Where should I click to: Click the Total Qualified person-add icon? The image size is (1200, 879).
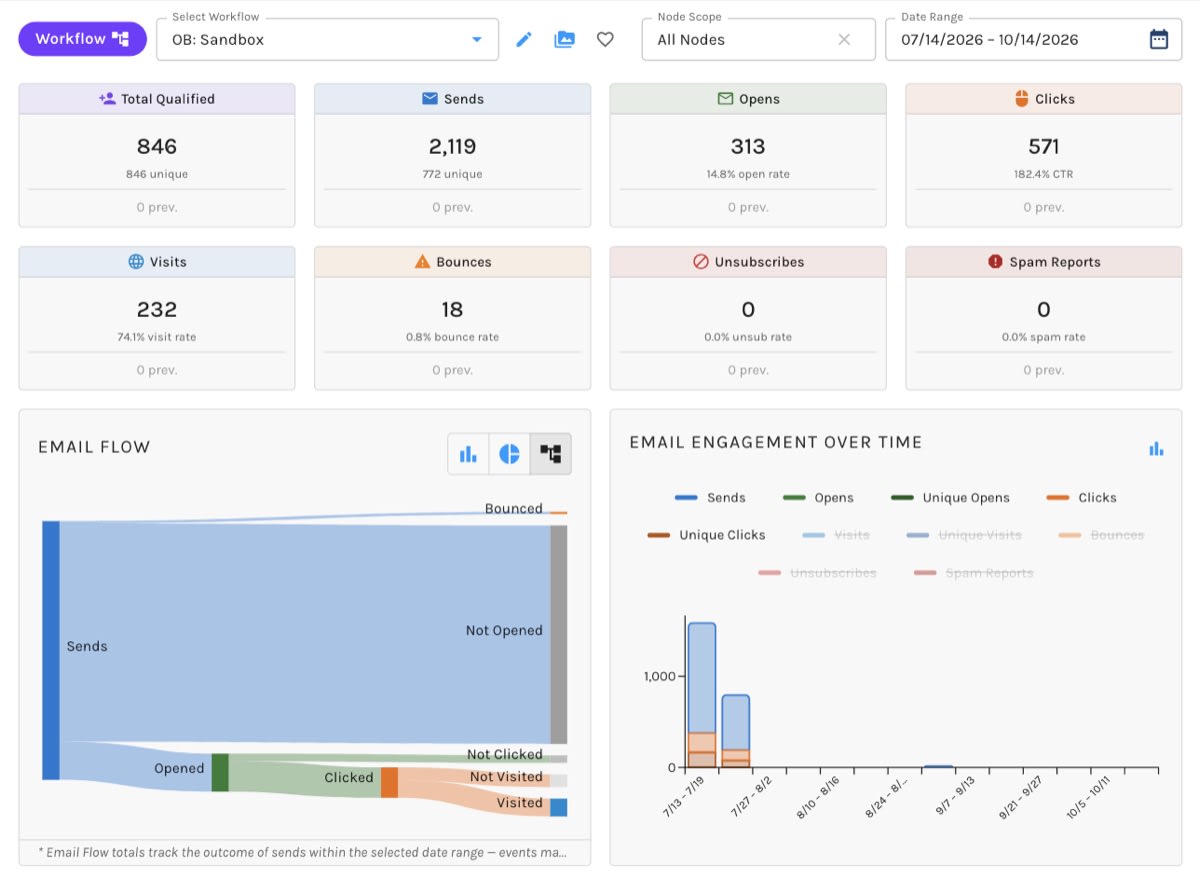coord(108,99)
